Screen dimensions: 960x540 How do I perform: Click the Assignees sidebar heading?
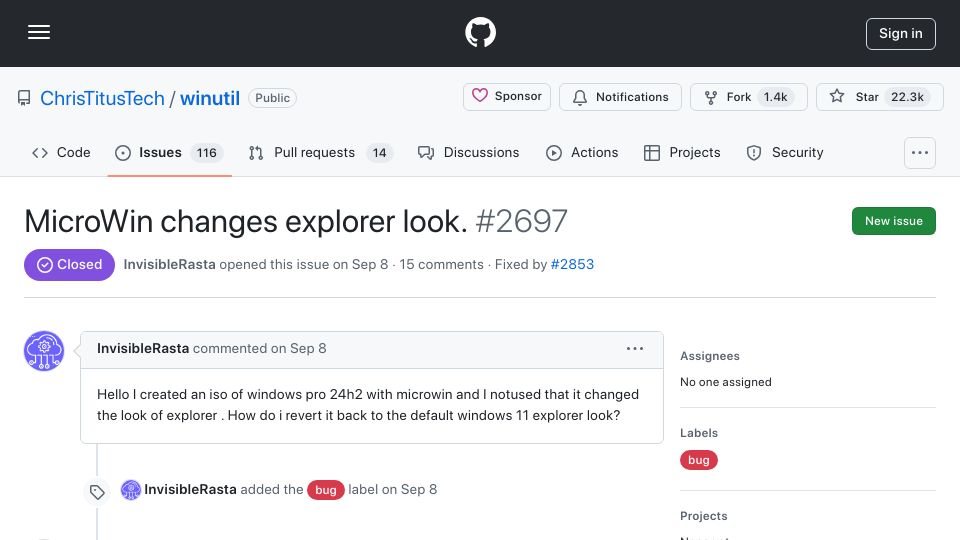(x=710, y=356)
